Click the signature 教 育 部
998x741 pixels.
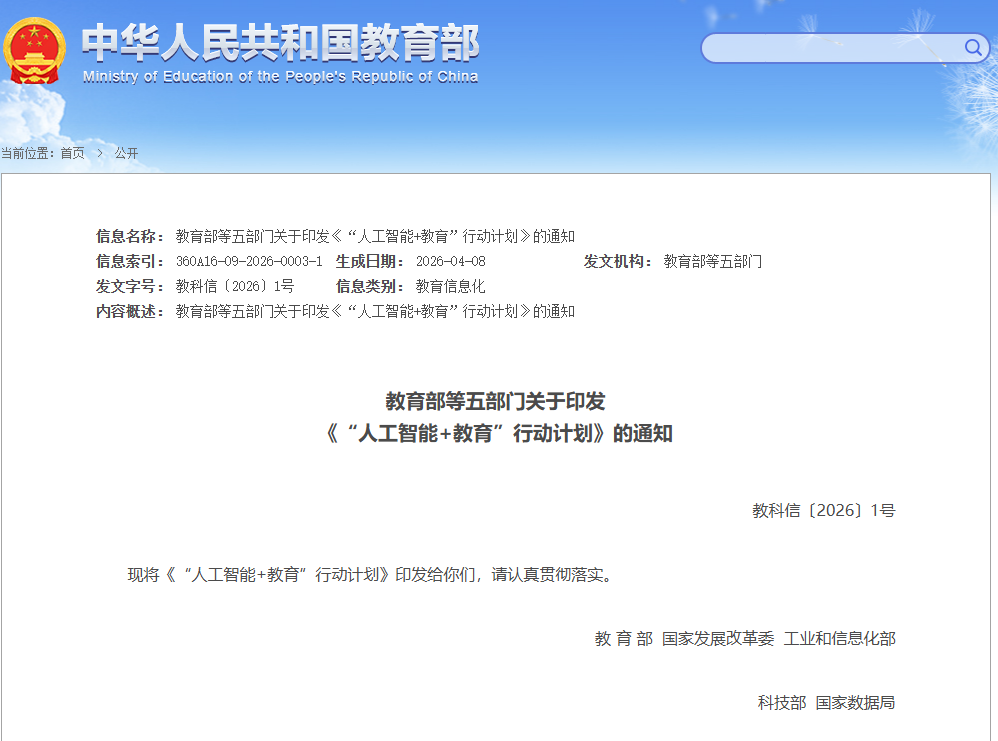click(x=624, y=639)
